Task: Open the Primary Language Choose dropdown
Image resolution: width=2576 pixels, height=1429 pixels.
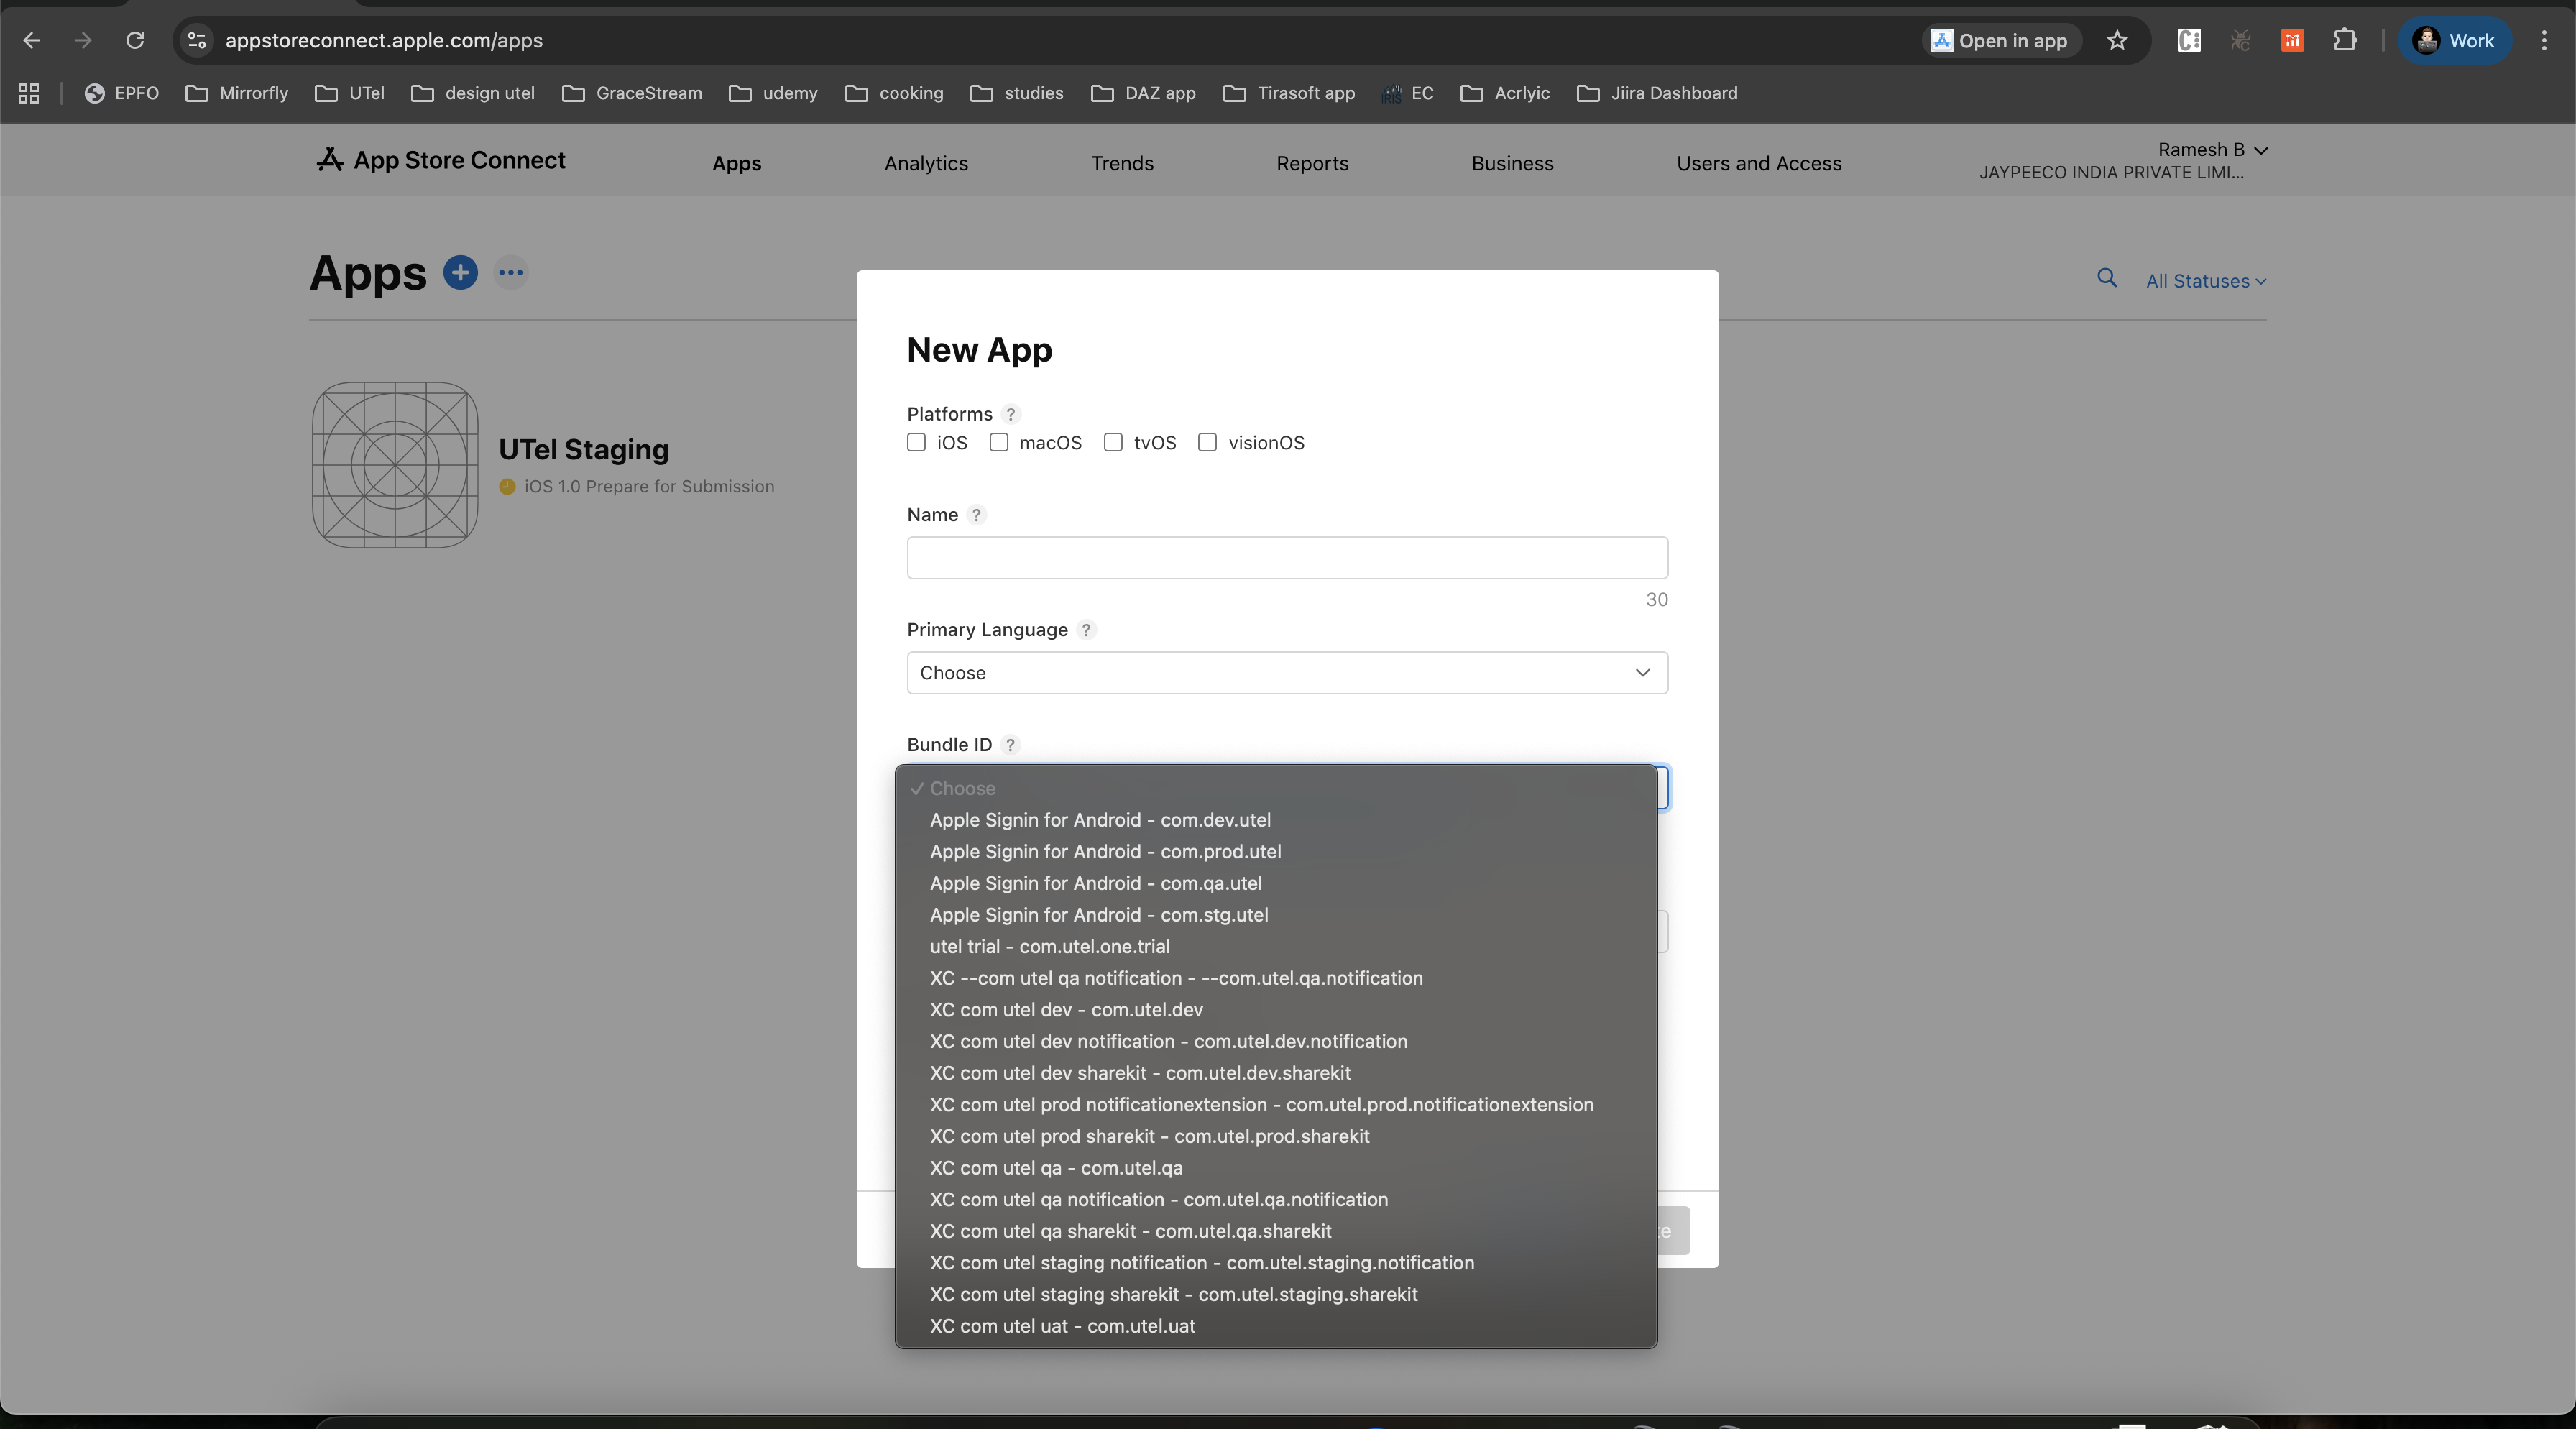Action: tap(1287, 673)
